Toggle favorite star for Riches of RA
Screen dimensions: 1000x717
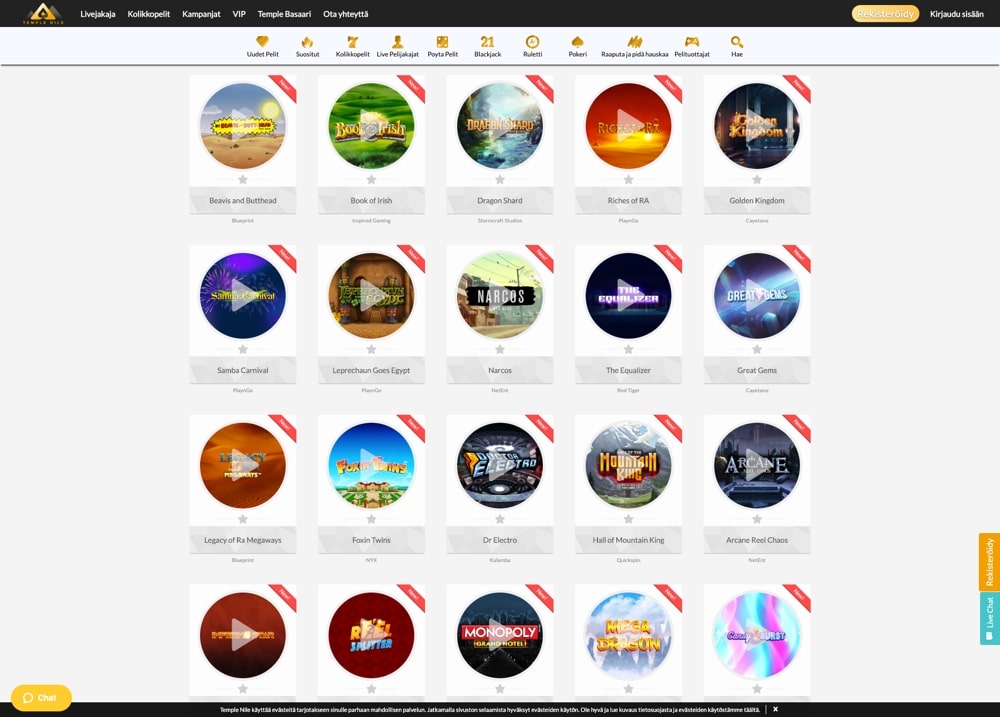pyautogui.click(x=628, y=180)
